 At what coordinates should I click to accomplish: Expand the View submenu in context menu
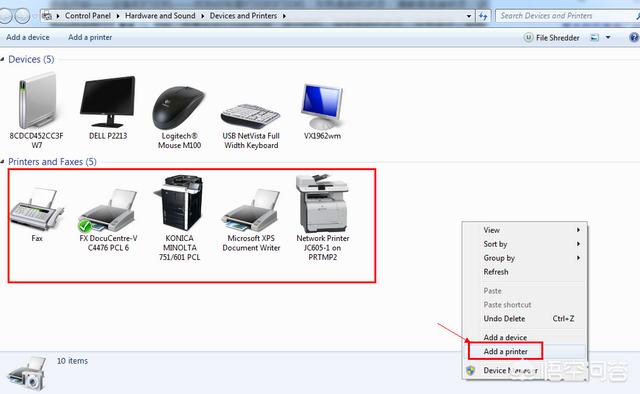524,230
